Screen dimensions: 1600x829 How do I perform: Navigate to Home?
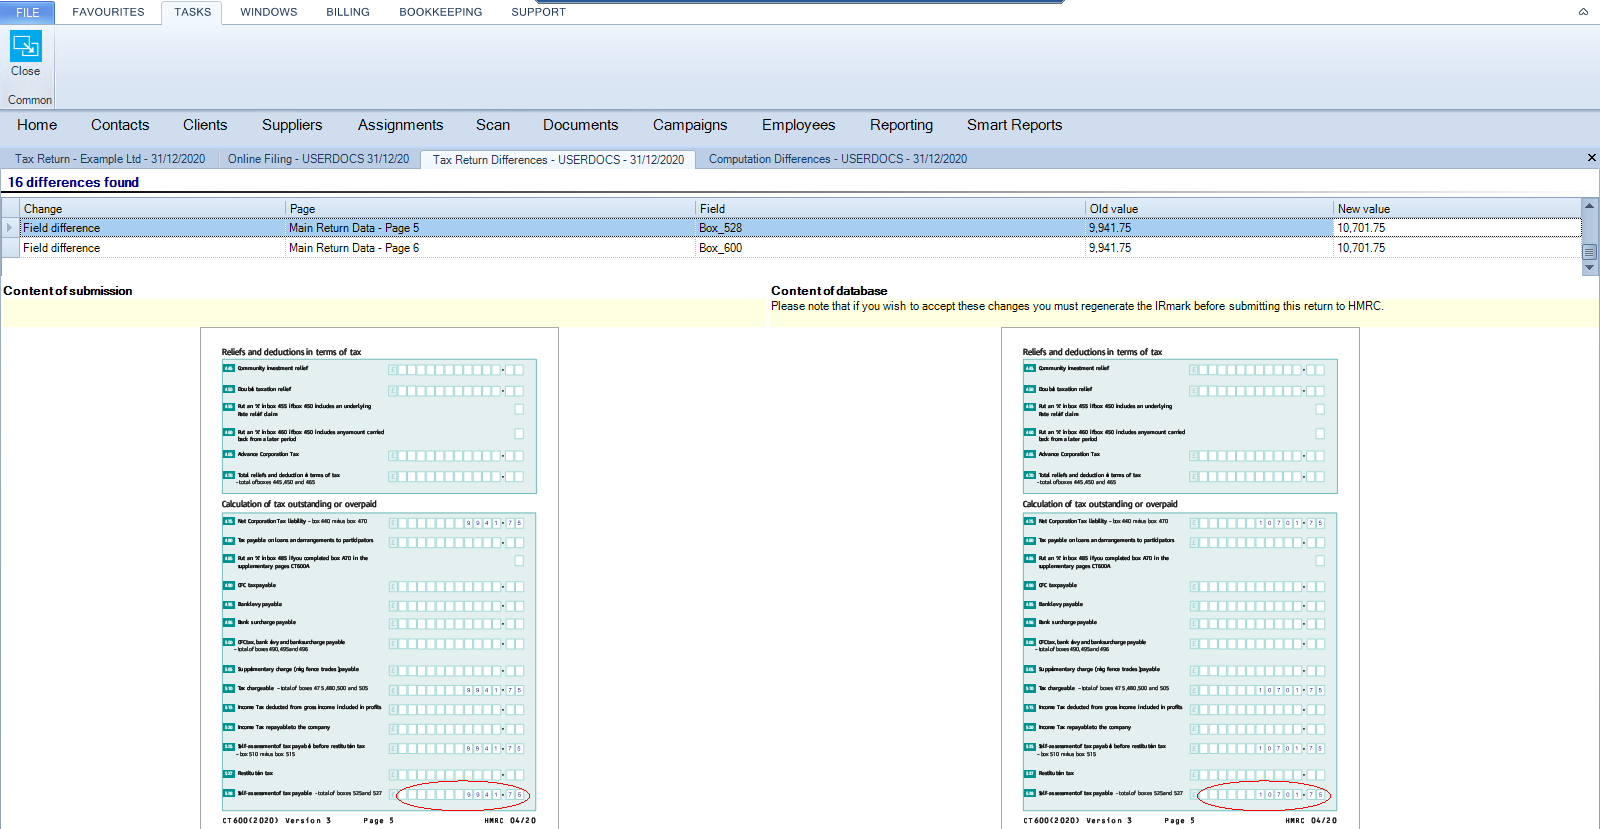[37, 125]
